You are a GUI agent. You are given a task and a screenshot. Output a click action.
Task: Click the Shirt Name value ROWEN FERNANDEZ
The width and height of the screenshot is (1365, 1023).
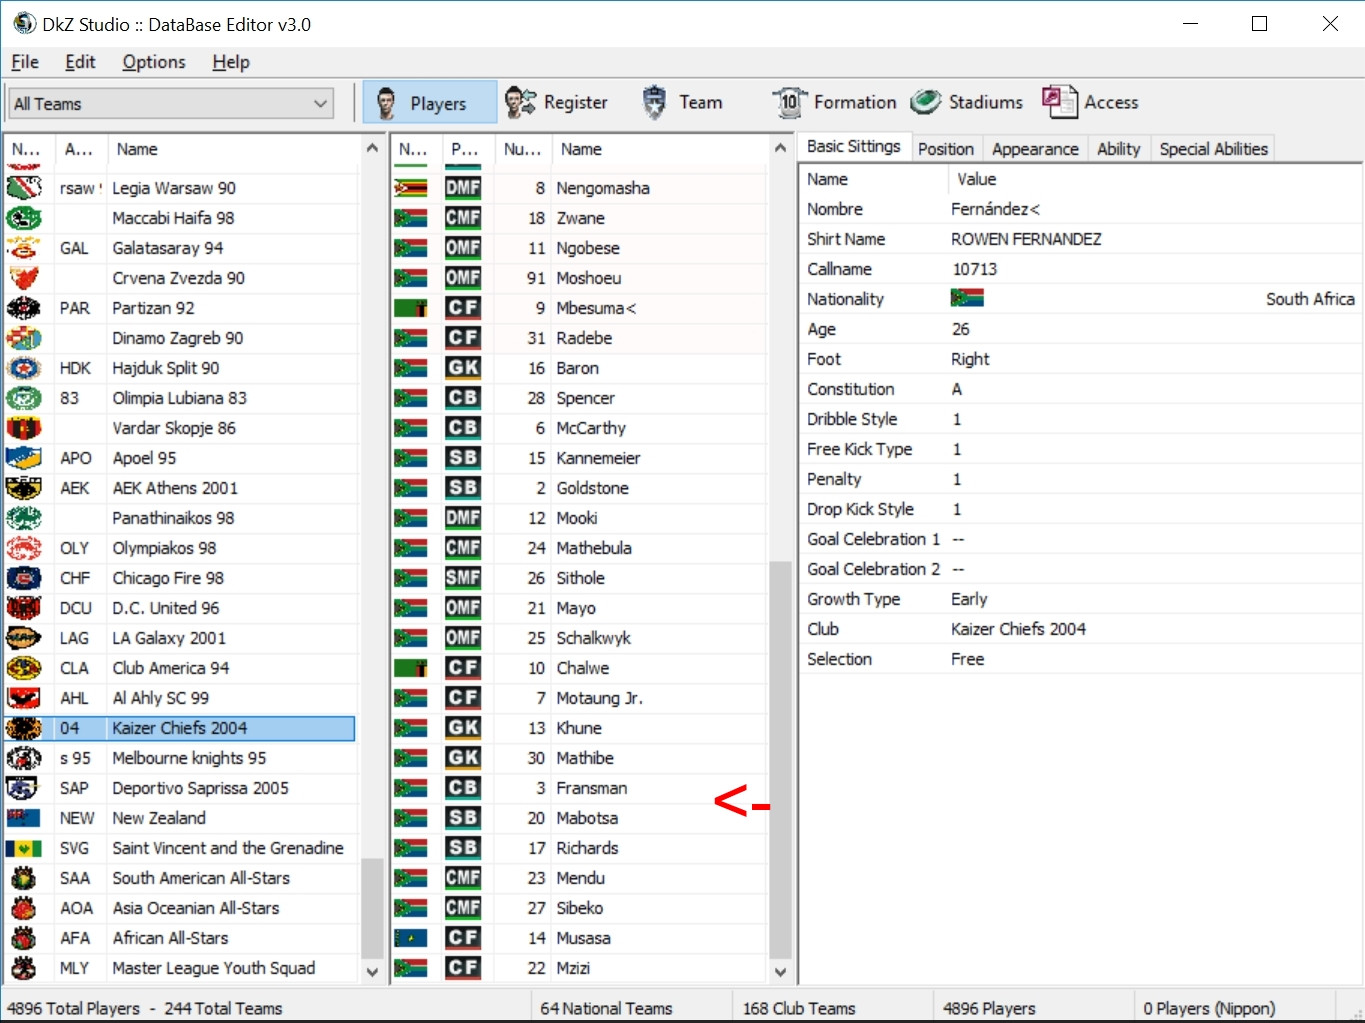click(x=1026, y=239)
